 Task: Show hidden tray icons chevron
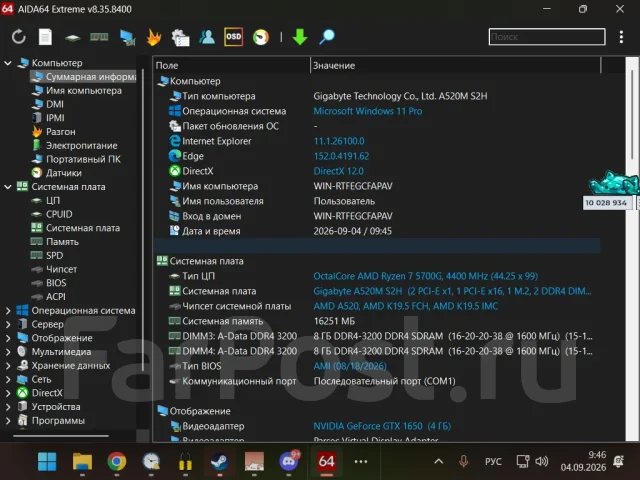pyautogui.click(x=438, y=461)
